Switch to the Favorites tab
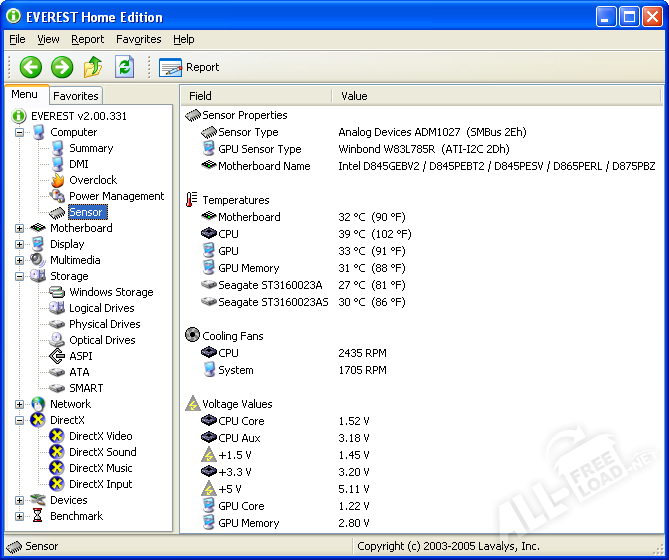This screenshot has width=669, height=560. pos(76,96)
